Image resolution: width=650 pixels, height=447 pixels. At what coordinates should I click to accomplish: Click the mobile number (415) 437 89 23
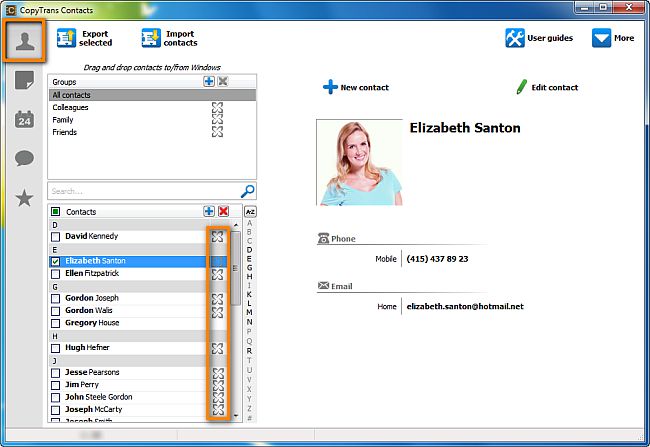pos(437,259)
